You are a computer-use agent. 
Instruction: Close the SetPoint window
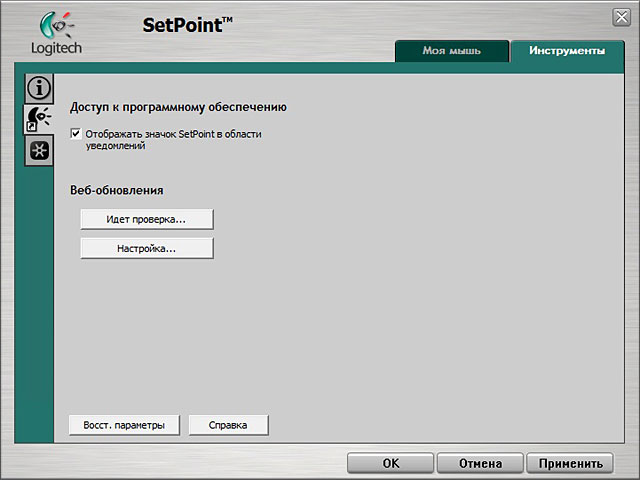pos(621,18)
